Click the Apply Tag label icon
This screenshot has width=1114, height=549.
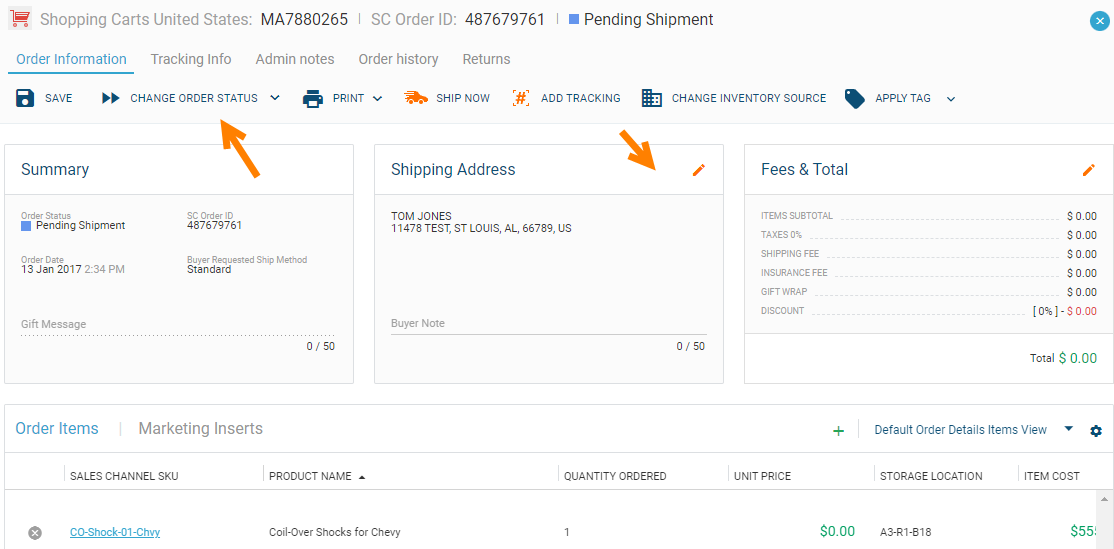(x=855, y=98)
